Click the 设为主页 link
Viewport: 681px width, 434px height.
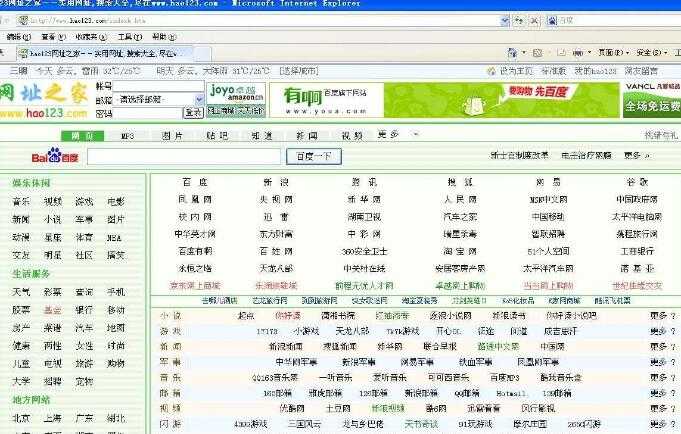tap(516, 71)
